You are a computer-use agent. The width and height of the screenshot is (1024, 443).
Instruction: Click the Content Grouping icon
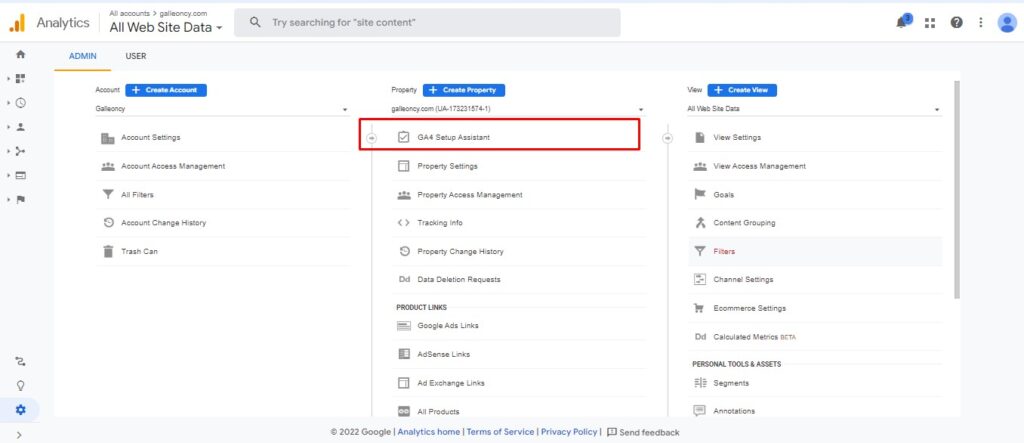pyautogui.click(x=700, y=223)
